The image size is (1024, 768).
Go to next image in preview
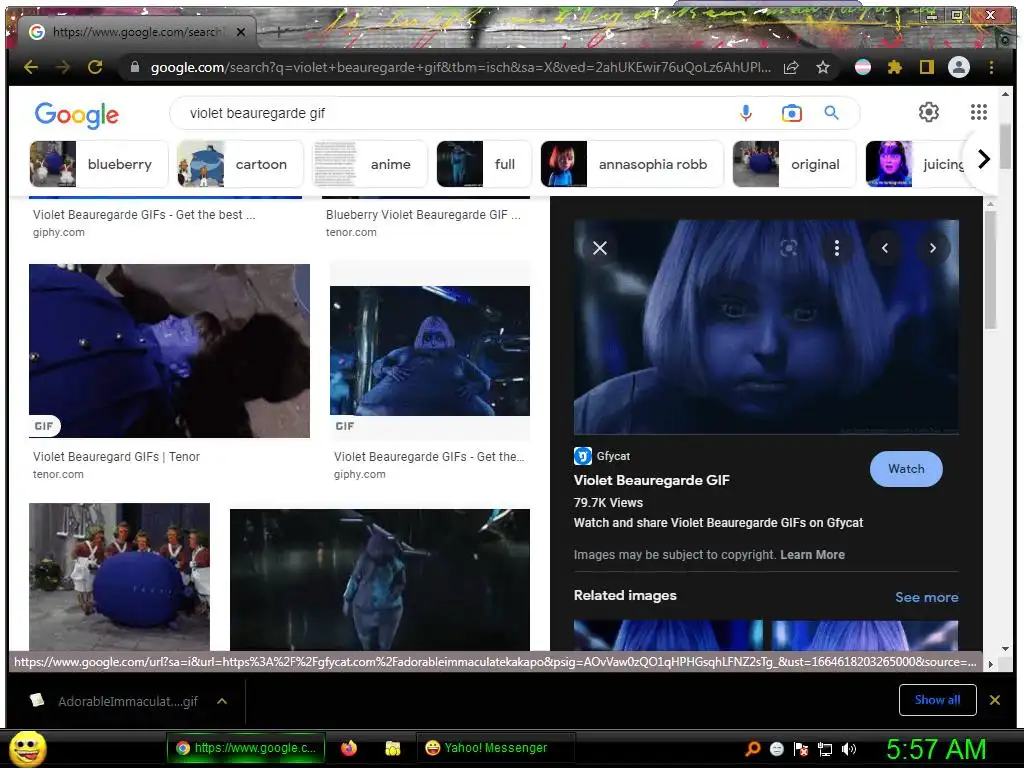click(933, 248)
